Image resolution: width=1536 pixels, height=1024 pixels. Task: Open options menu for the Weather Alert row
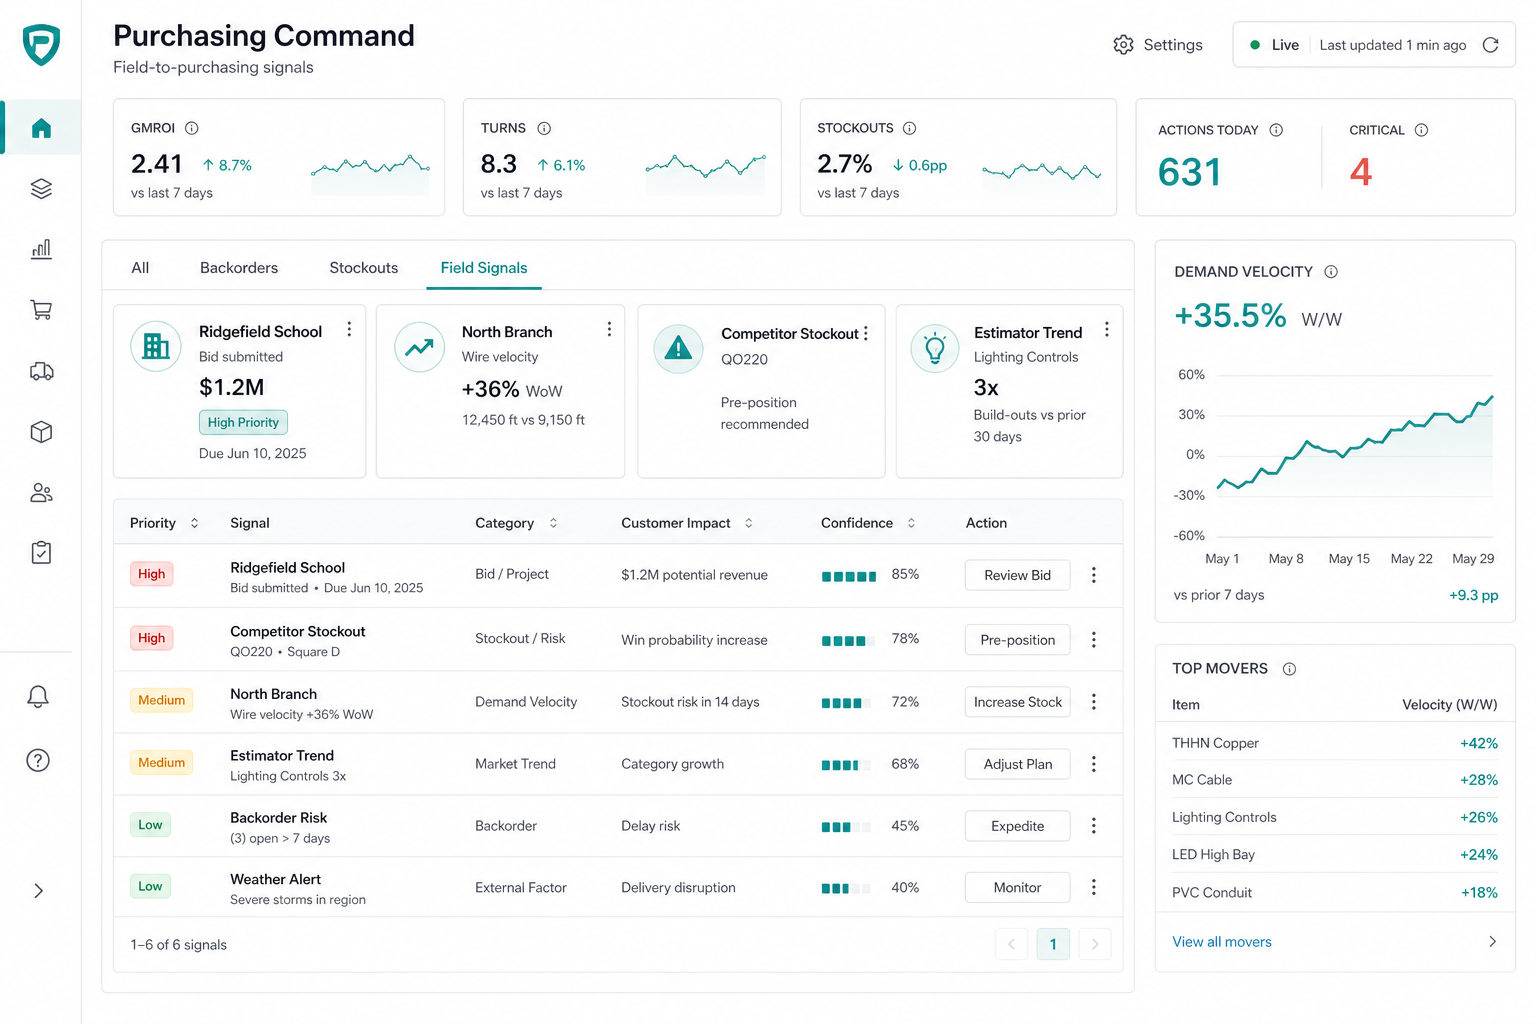(x=1094, y=887)
